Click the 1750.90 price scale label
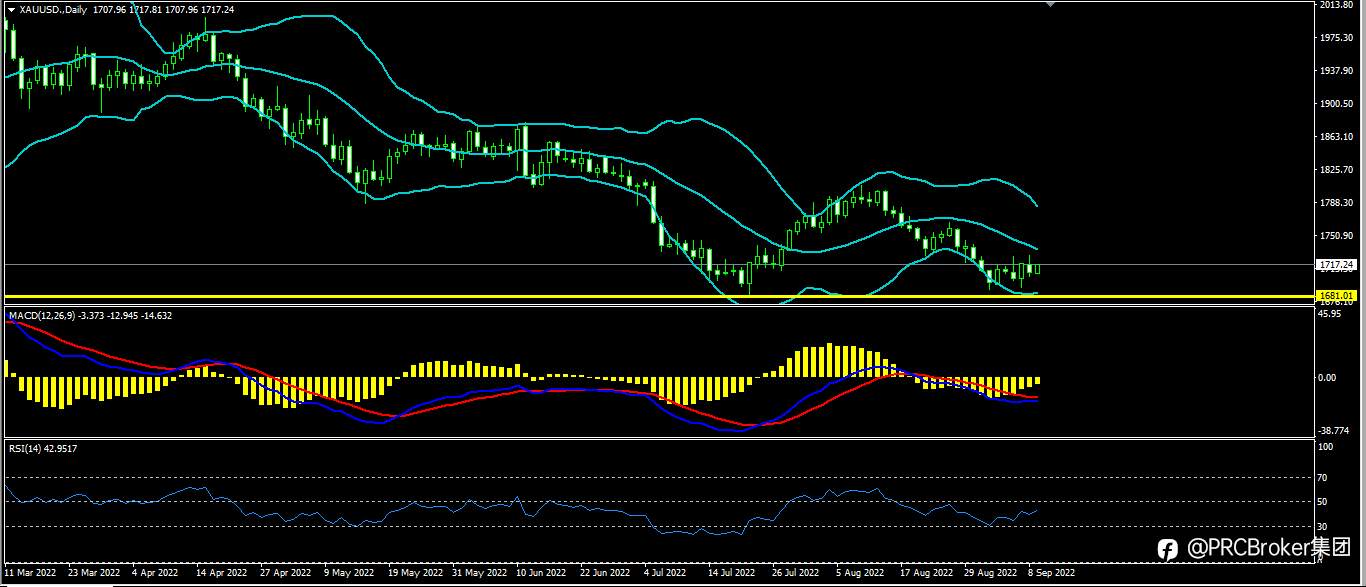This screenshot has height=587, width=1366. coord(1337,236)
